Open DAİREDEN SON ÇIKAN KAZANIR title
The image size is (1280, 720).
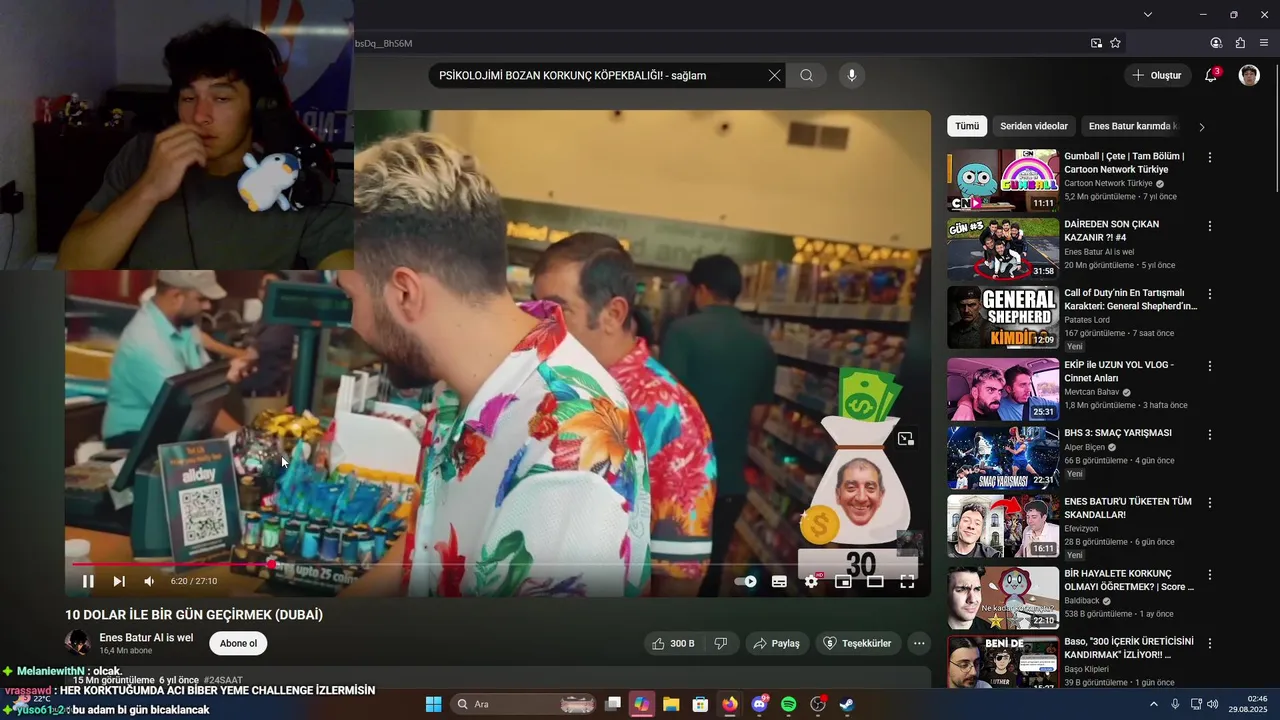[1111, 231]
